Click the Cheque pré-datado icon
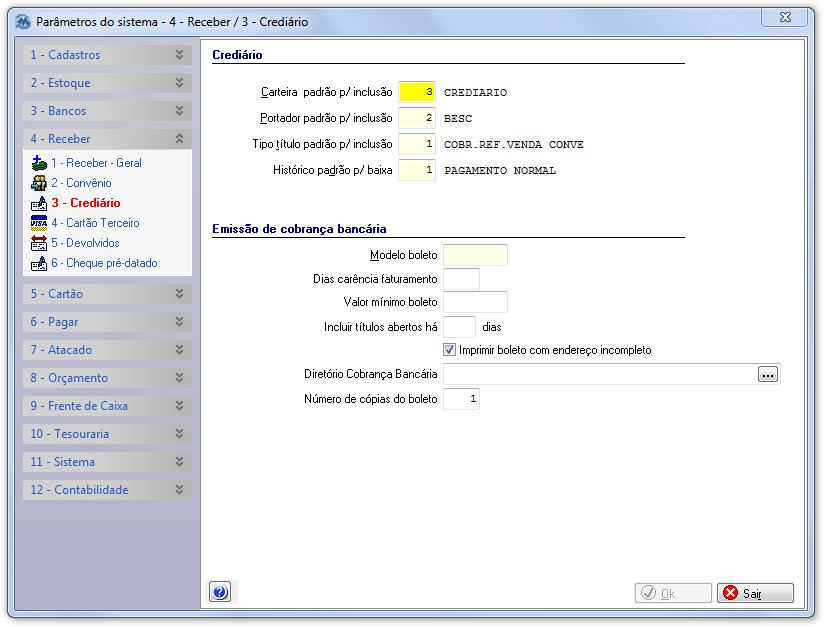This screenshot has width=825, height=627. click(x=39, y=263)
